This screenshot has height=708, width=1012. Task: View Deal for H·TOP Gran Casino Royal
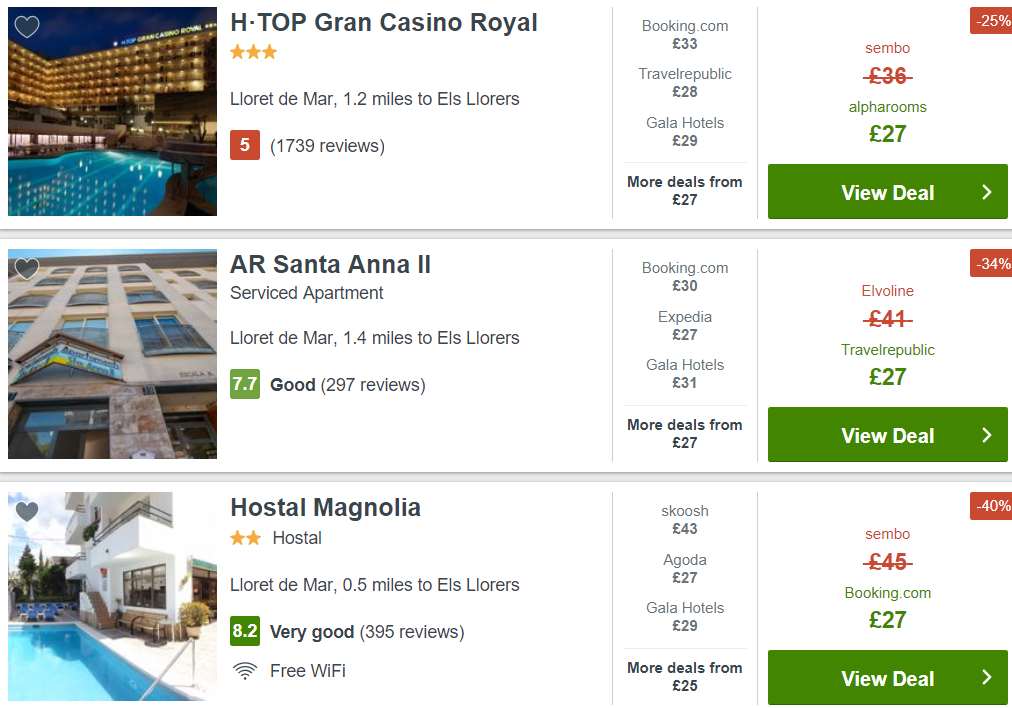(887, 192)
